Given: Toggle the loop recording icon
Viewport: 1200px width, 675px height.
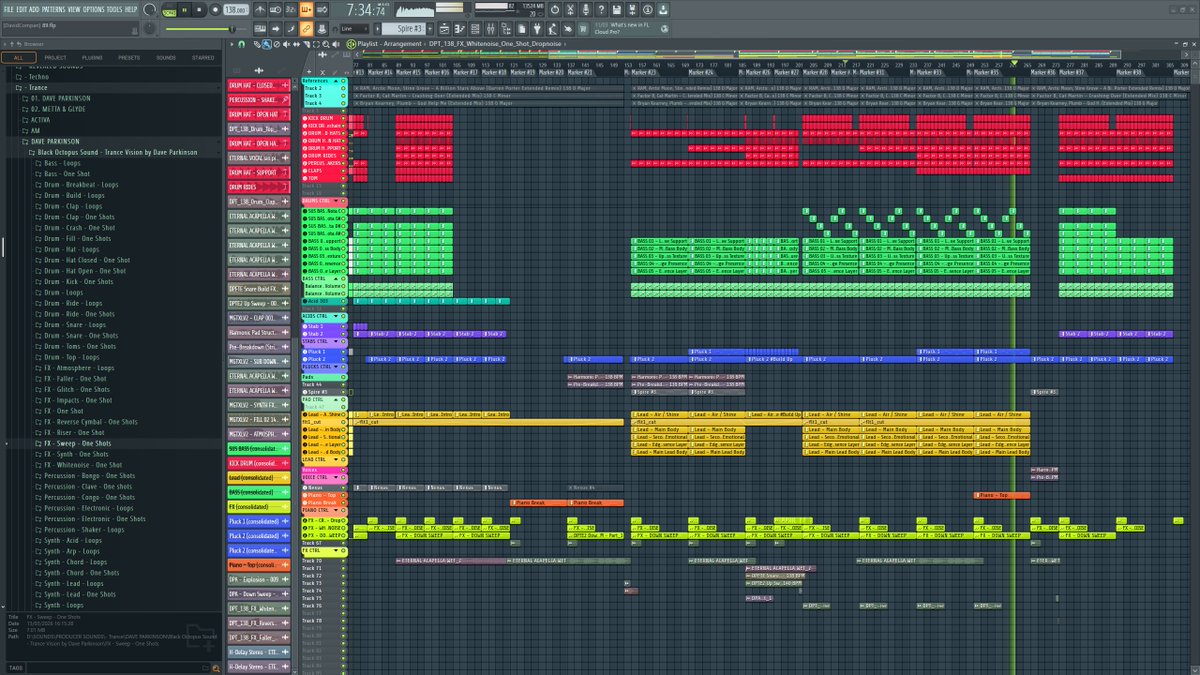Looking at the screenshot, I should 322,9.
